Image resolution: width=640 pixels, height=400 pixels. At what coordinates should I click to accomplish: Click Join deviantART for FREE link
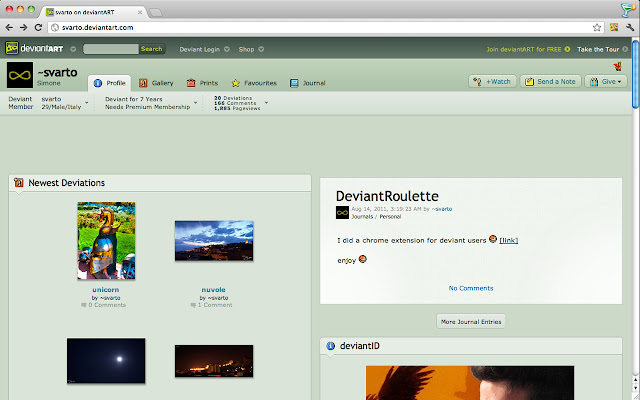click(x=524, y=49)
